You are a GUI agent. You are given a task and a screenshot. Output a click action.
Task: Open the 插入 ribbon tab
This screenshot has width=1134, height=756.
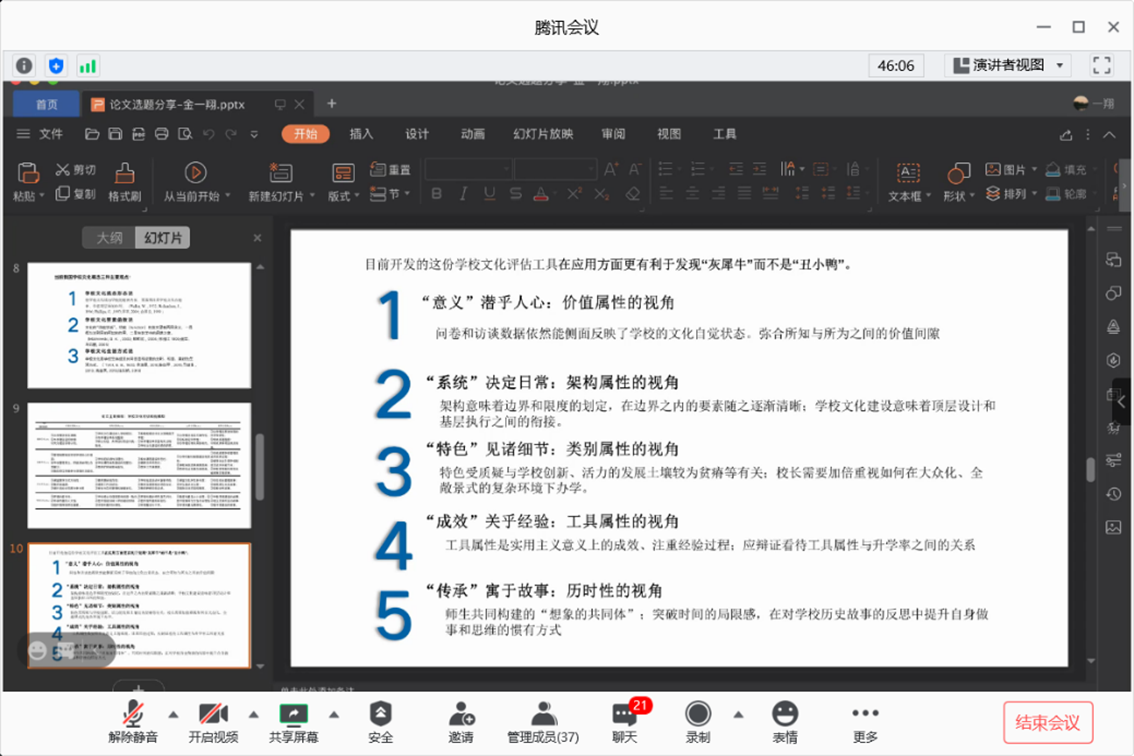coord(361,134)
